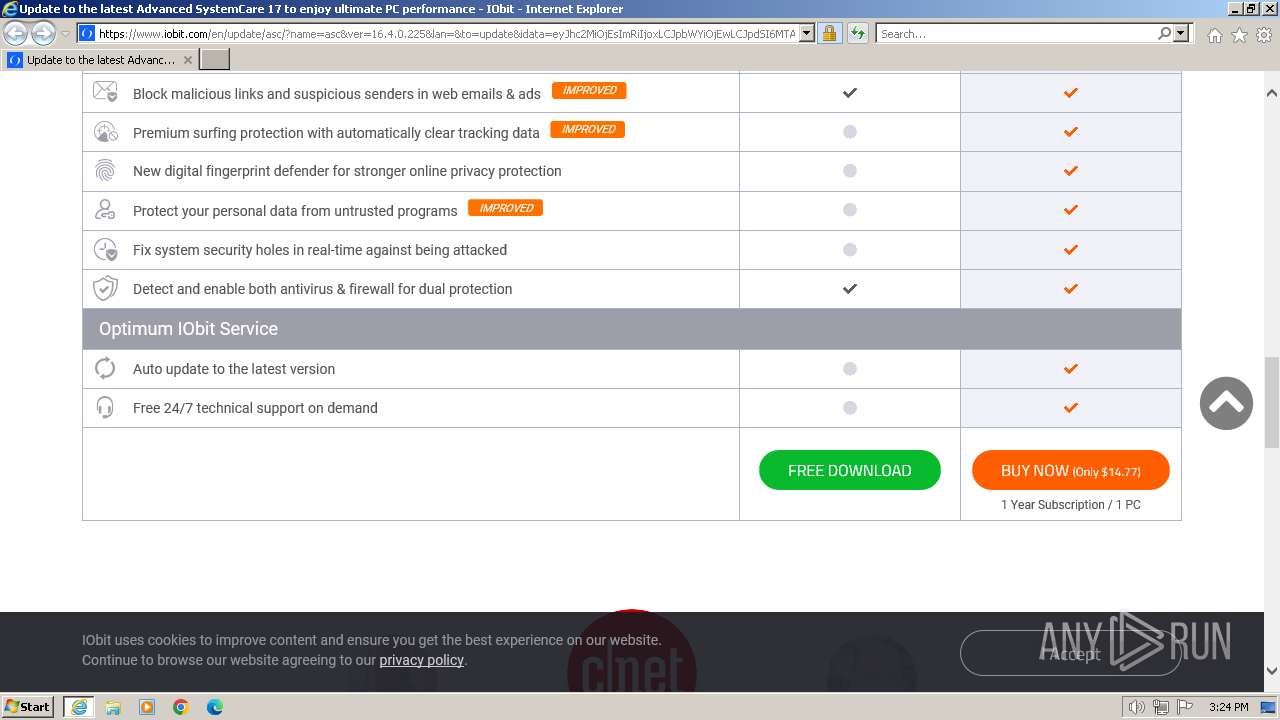The width and height of the screenshot is (1280, 720).
Task: Click the Protect personal data user icon
Action: tap(105, 210)
